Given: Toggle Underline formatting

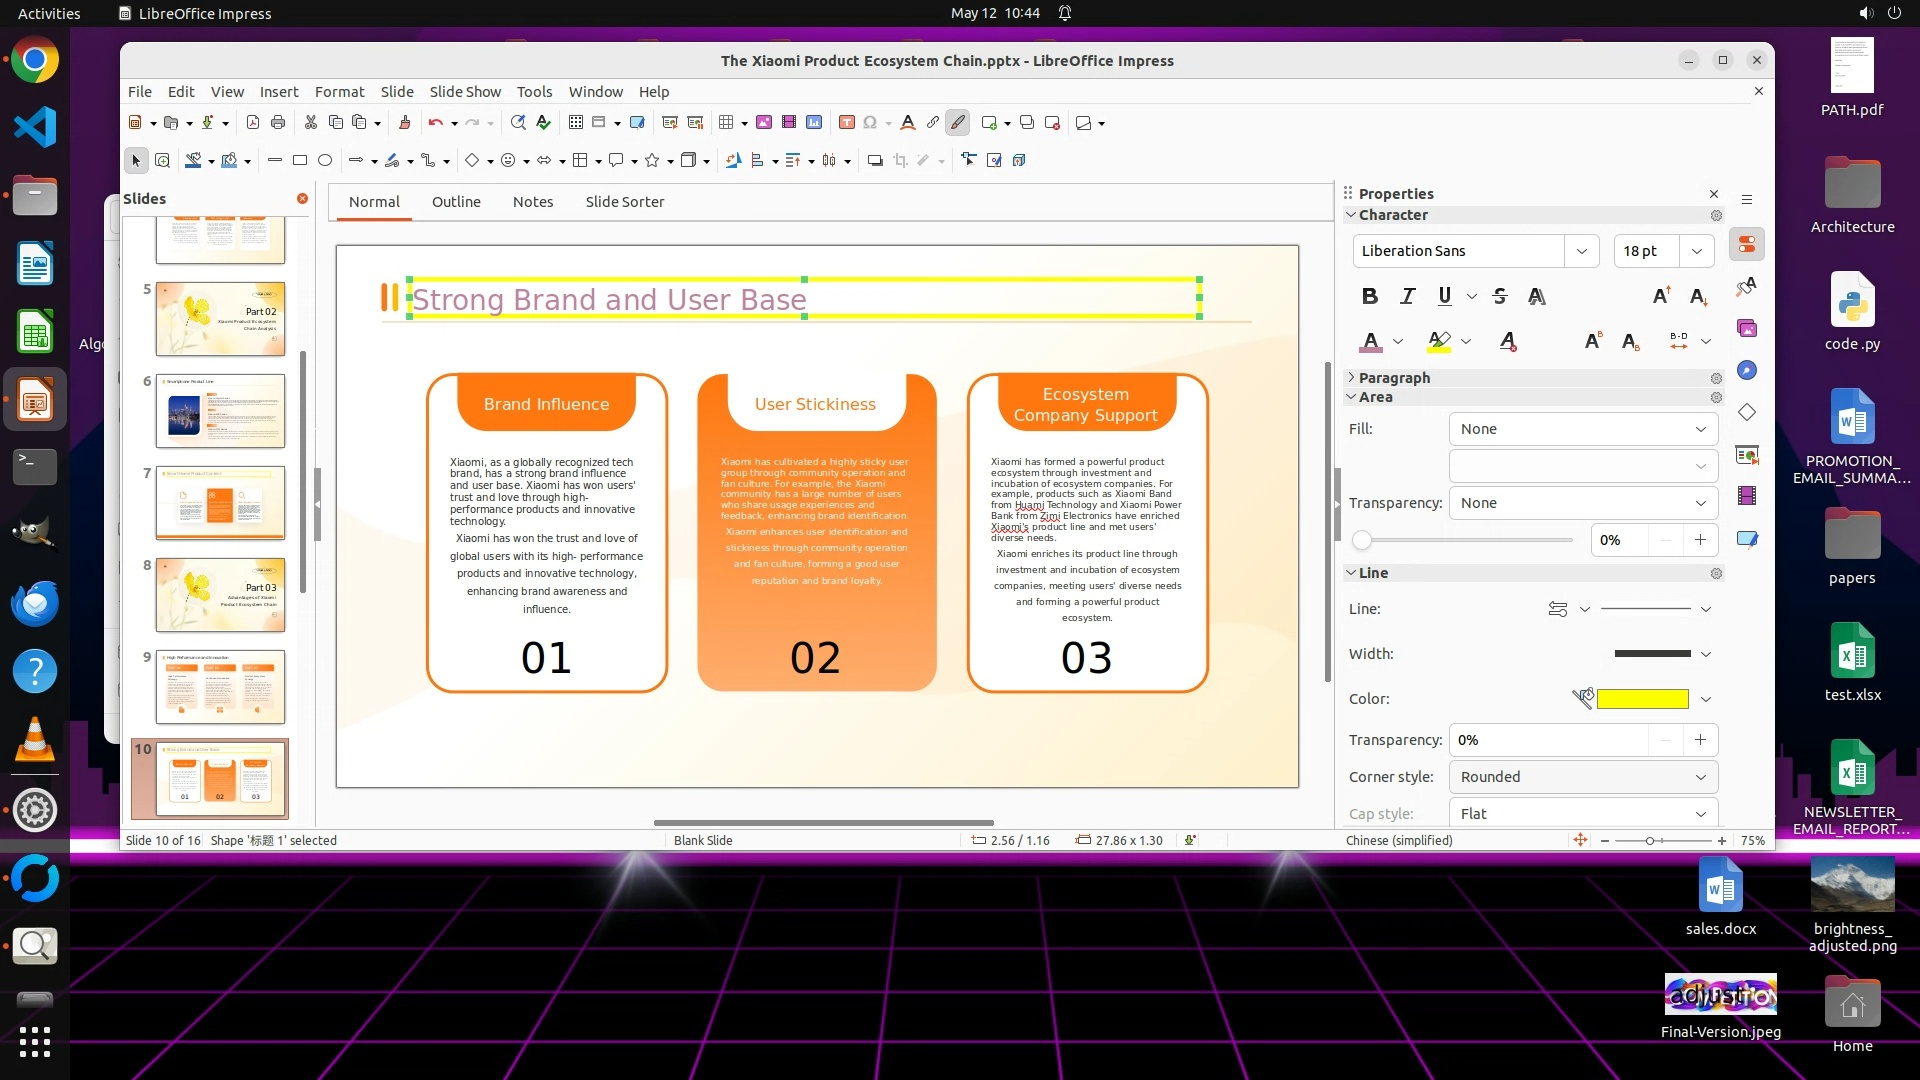Looking at the screenshot, I should [x=1444, y=296].
